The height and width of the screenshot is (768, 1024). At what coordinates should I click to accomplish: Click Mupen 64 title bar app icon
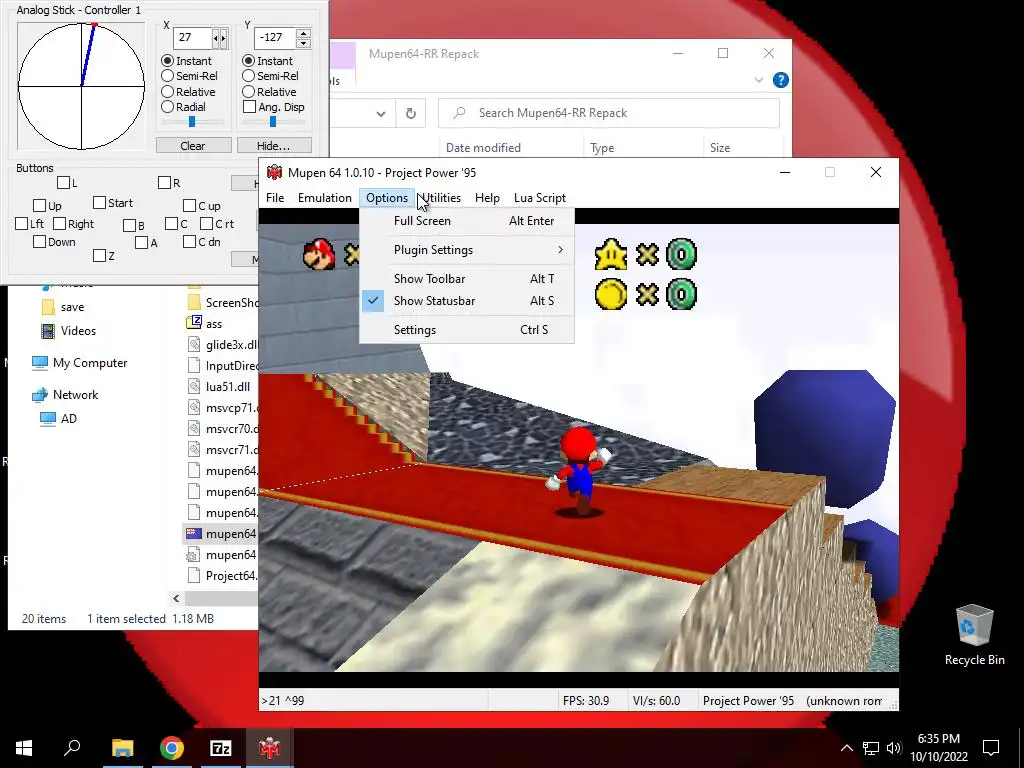[x=274, y=172]
